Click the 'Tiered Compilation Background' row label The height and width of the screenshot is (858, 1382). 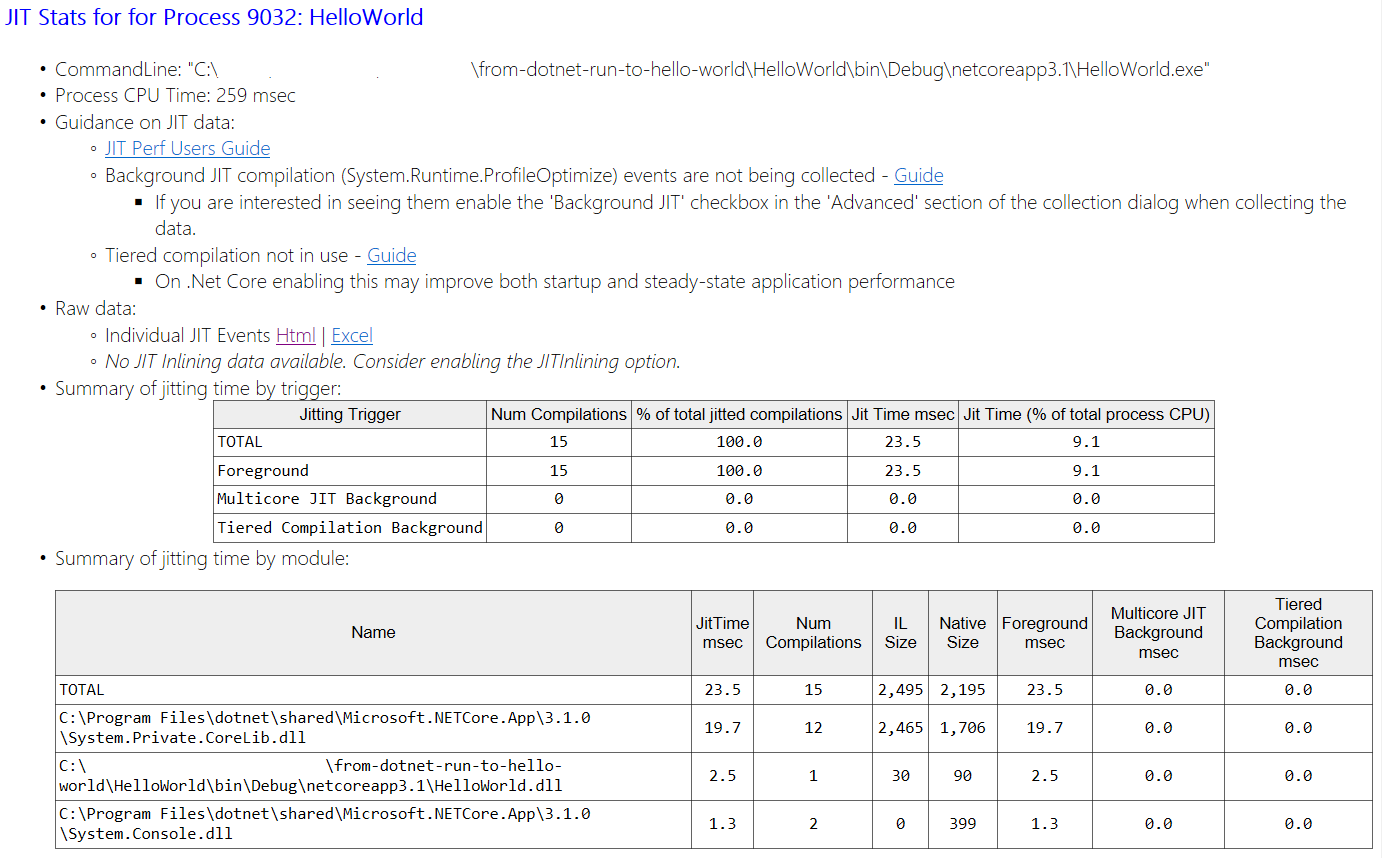click(x=350, y=527)
